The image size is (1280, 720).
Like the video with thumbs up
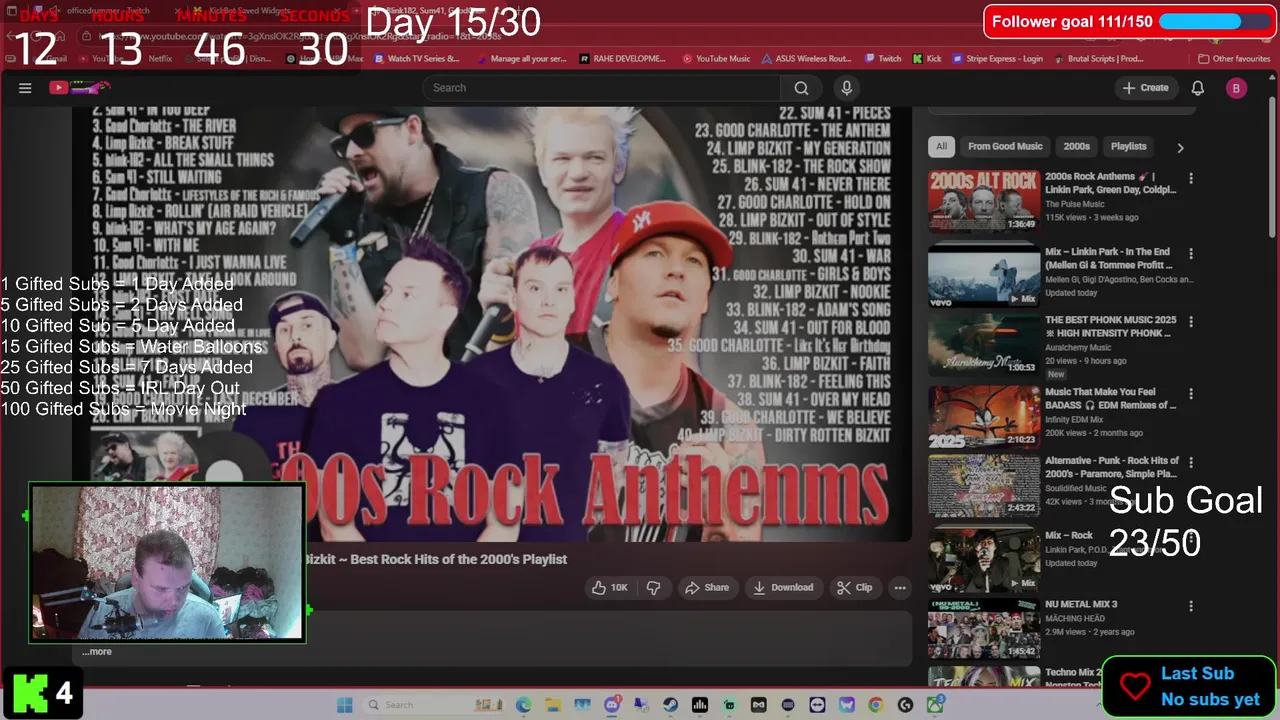[x=609, y=587]
